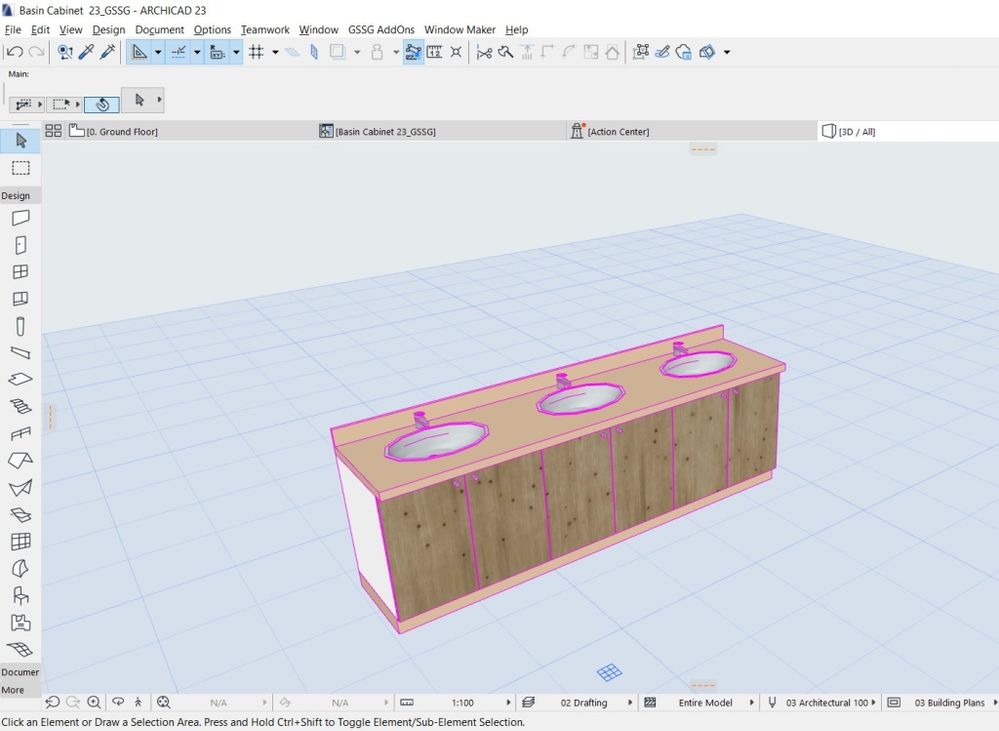Select the Arrow tool in the toolbox

(x=21, y=141)
